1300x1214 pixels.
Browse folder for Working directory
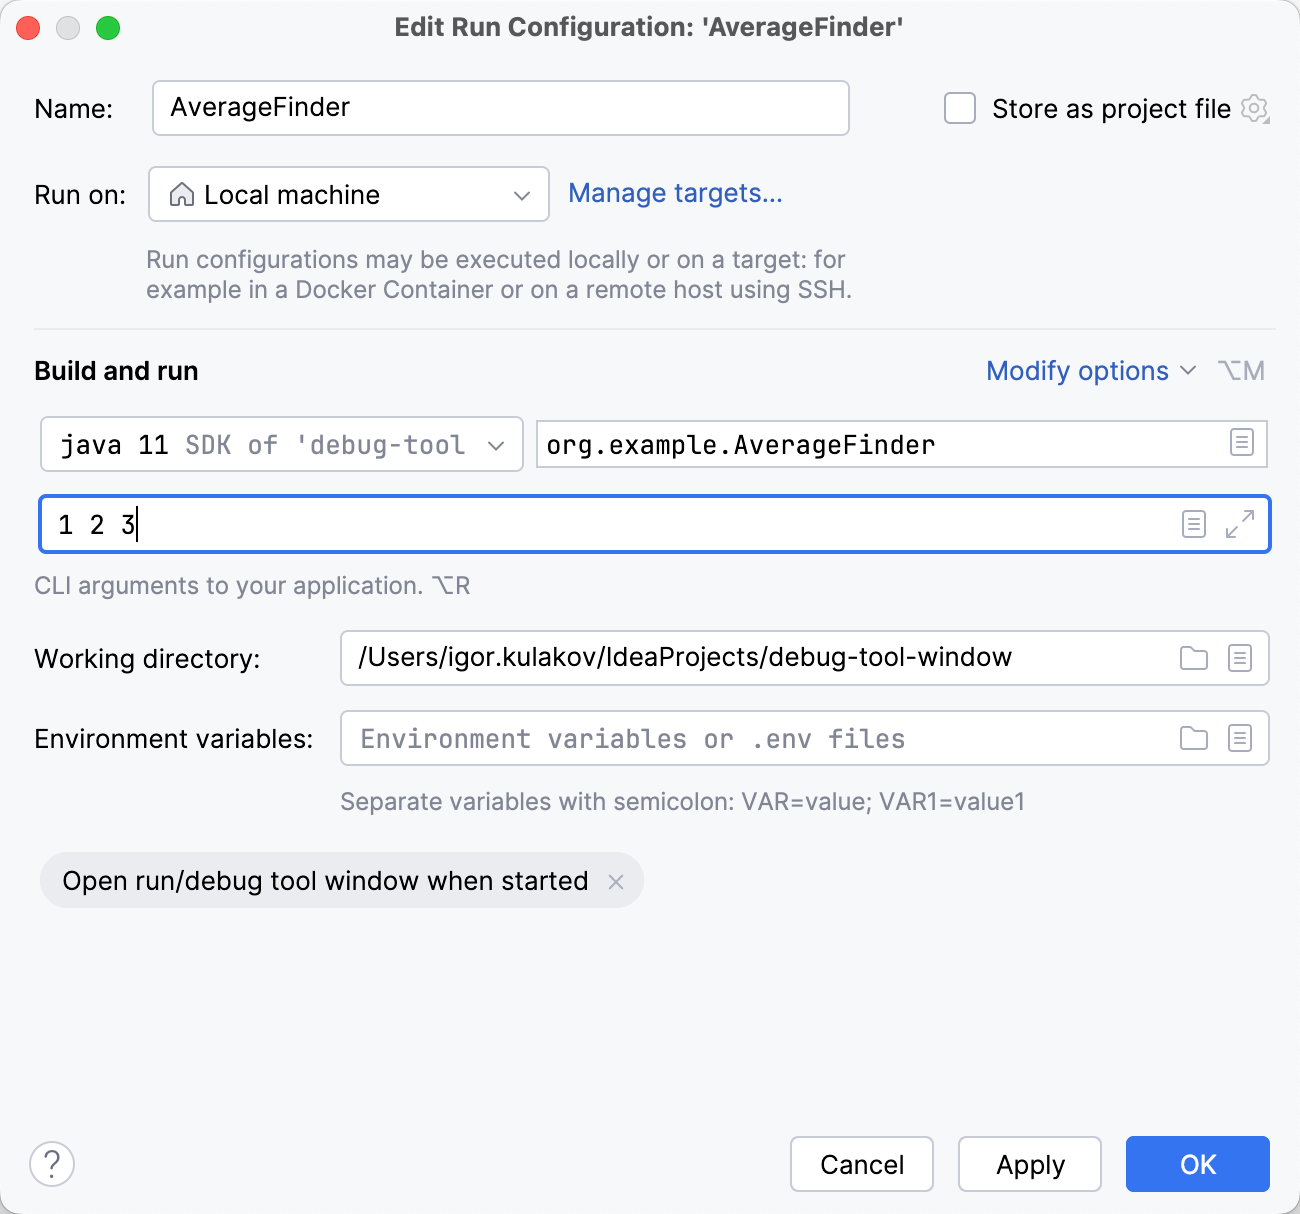pyautogui.click(x=1193, y=658)
